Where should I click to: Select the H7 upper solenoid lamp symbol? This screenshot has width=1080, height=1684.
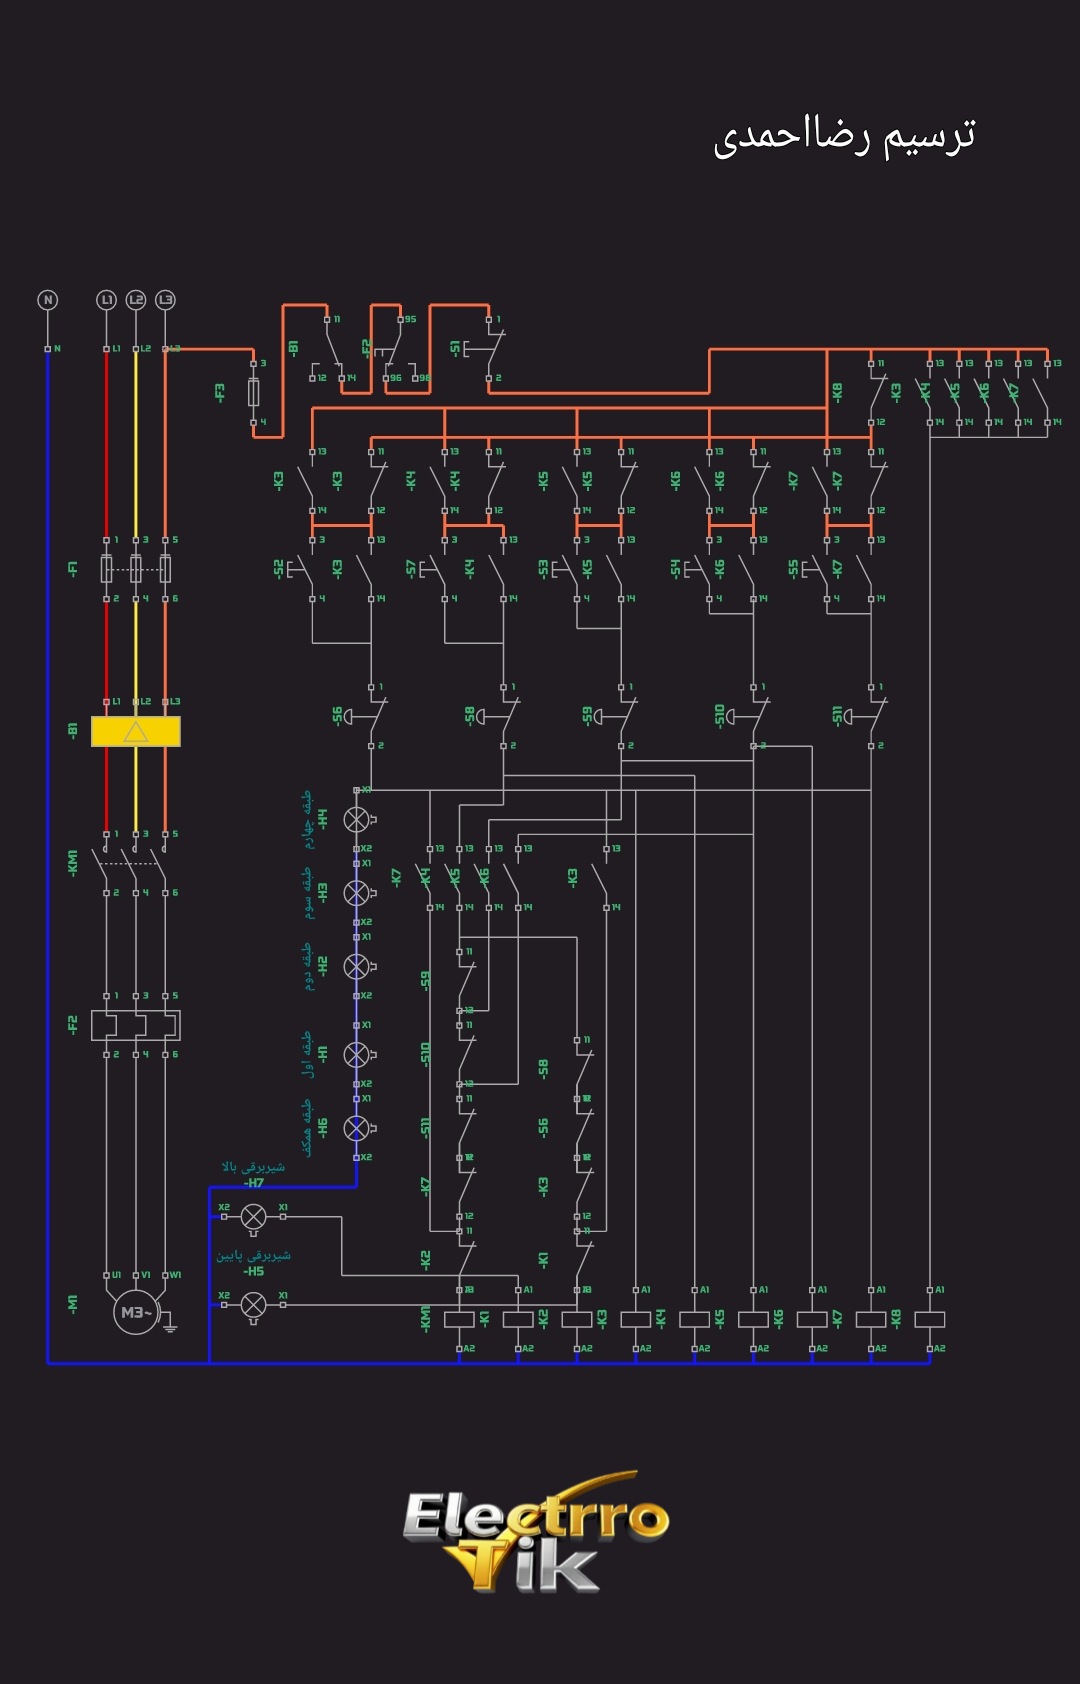254,1217
